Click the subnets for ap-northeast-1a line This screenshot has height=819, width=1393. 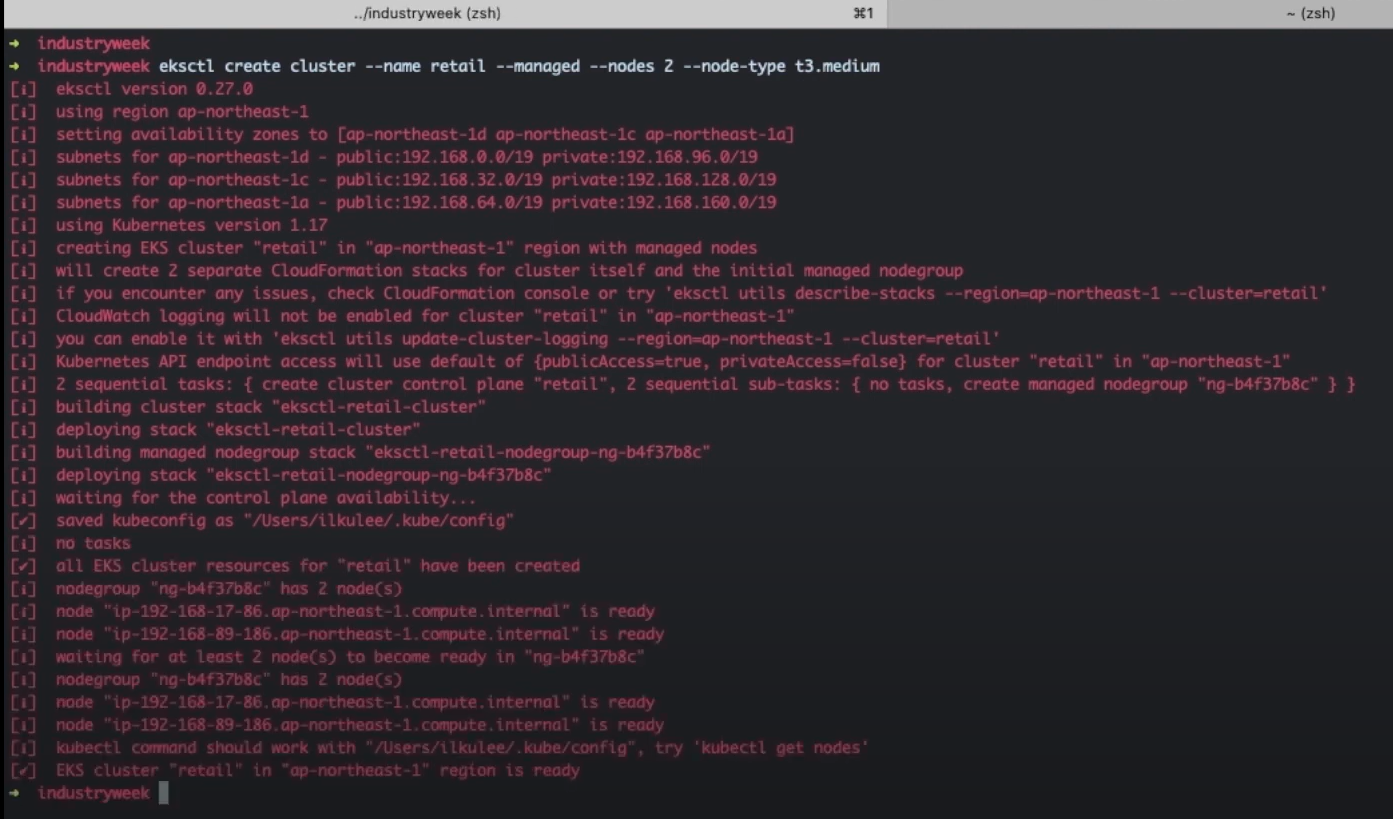392,202
